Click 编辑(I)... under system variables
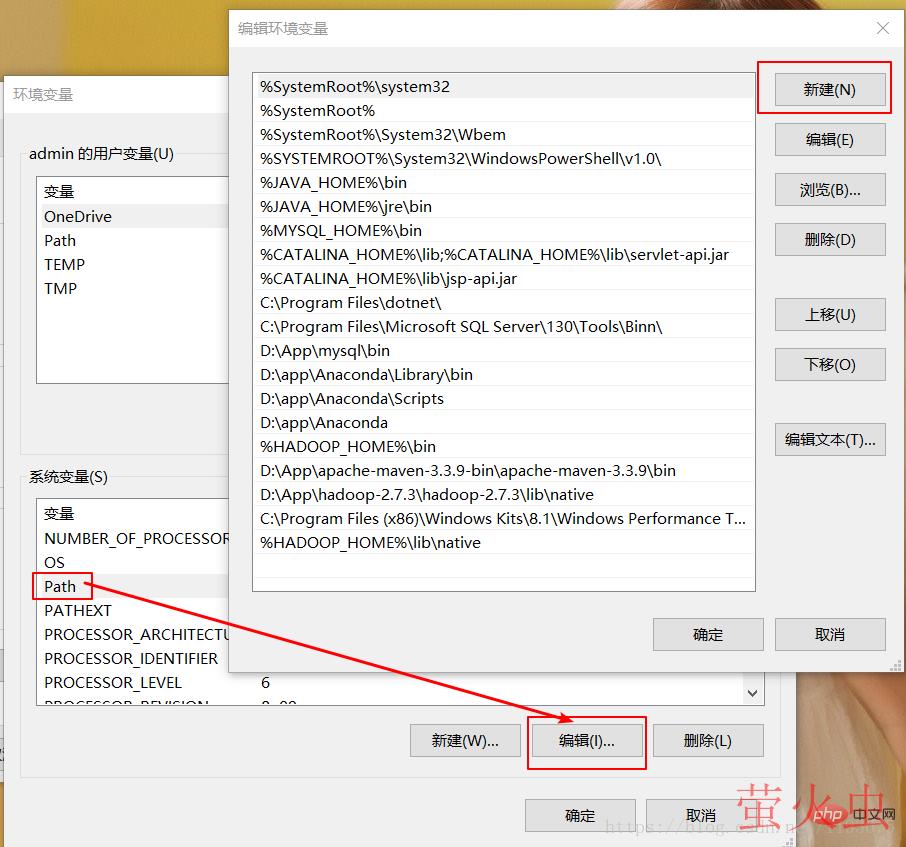 587,741
